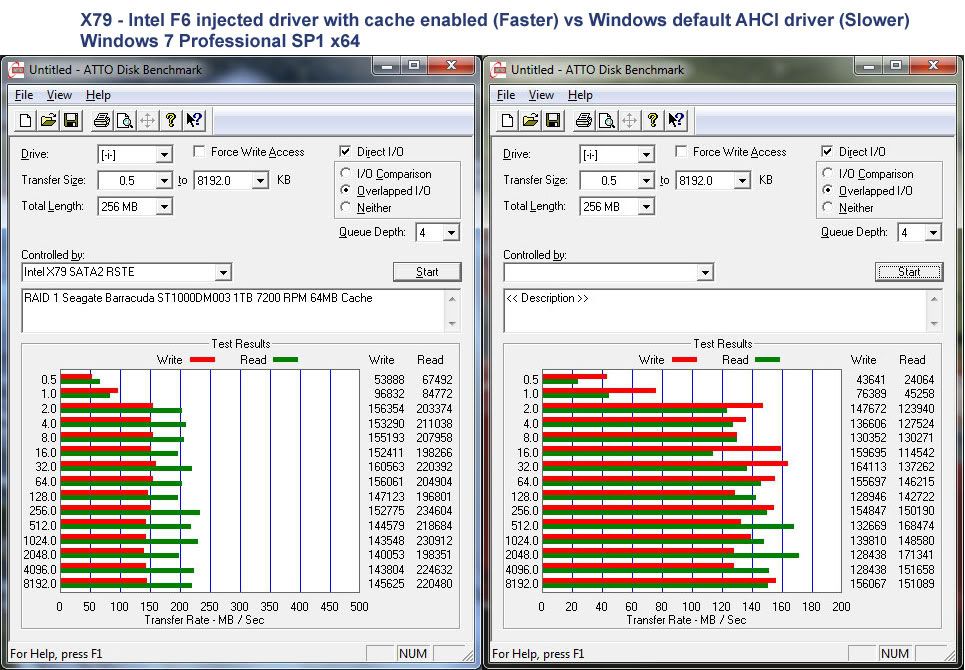This screenshot has height=670, width=965.
Task: Select I/O Comparison radio in right window
Action: pos(827,173)
